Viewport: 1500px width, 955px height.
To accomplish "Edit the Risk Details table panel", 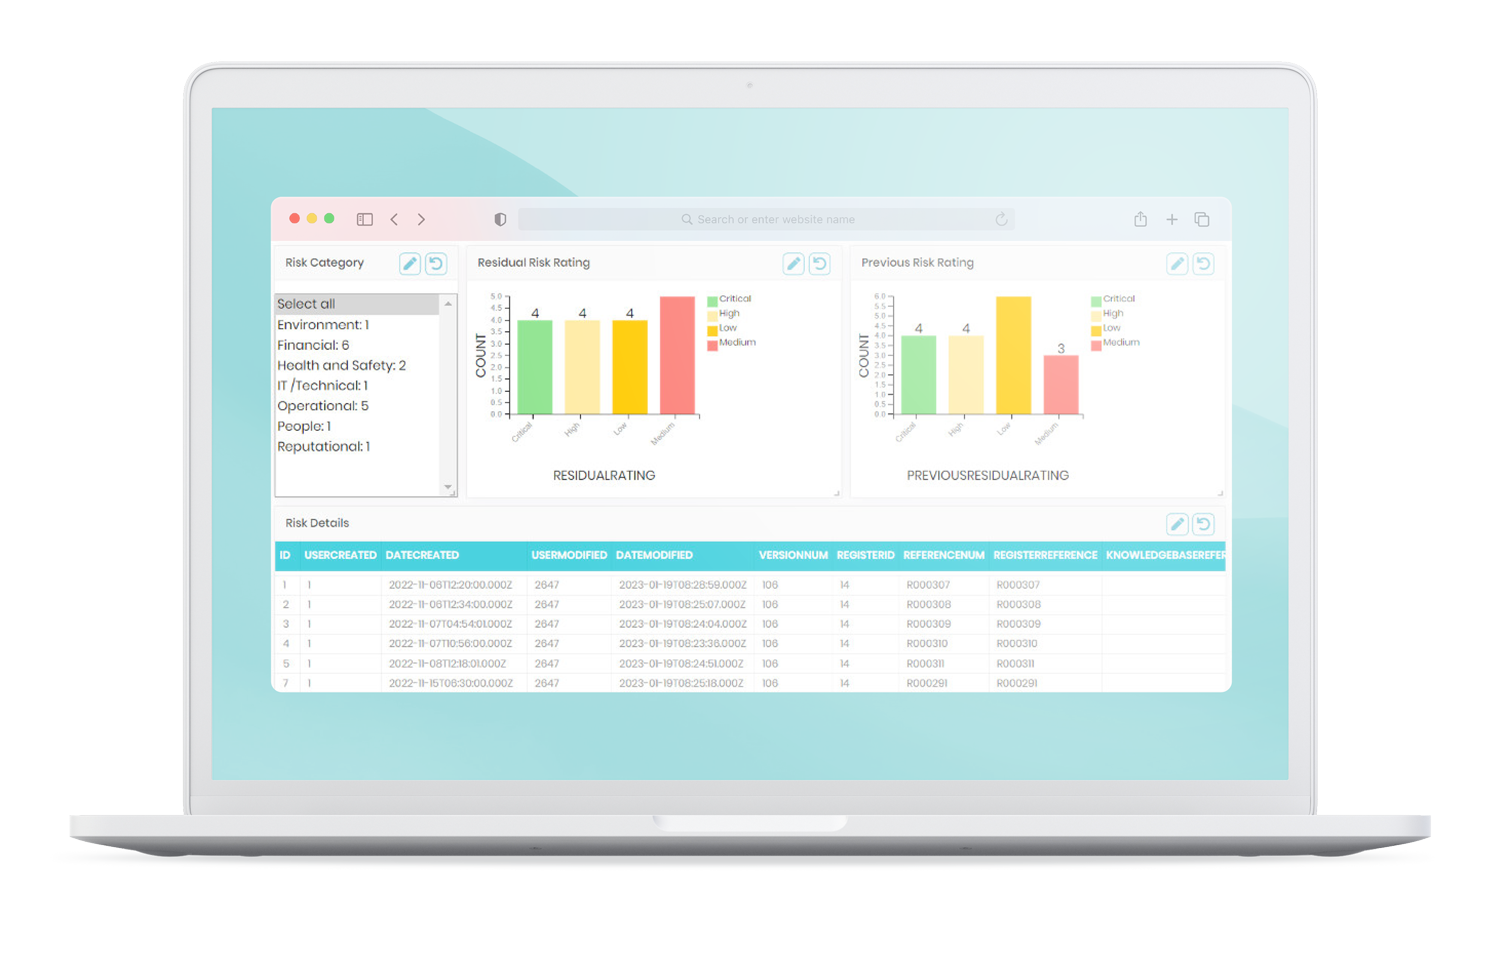I will click(x=1177, y=524).
